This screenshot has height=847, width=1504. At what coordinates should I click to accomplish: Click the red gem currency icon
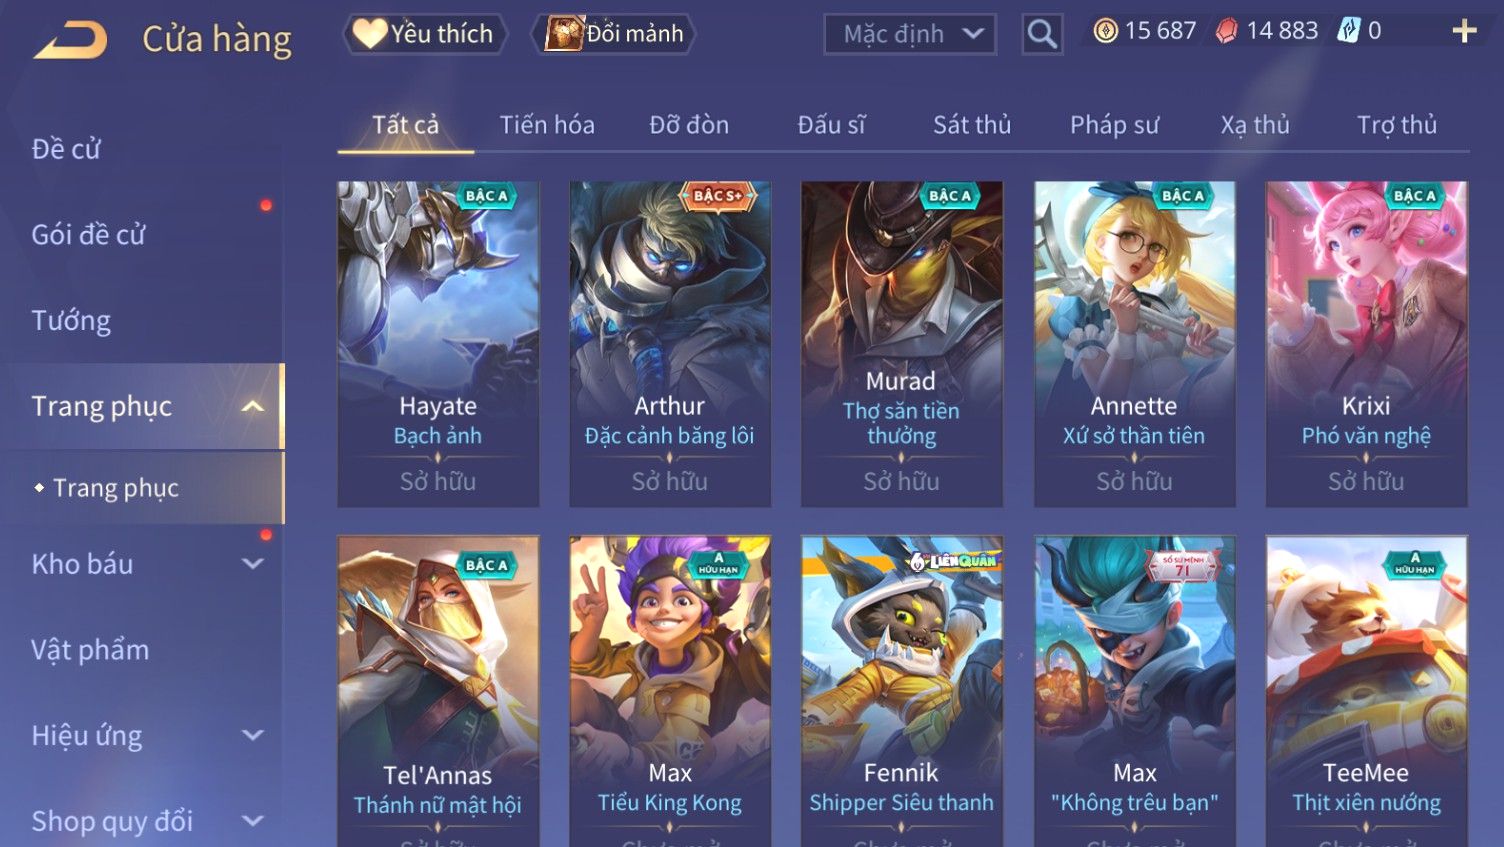click(x=1226, y=31)
